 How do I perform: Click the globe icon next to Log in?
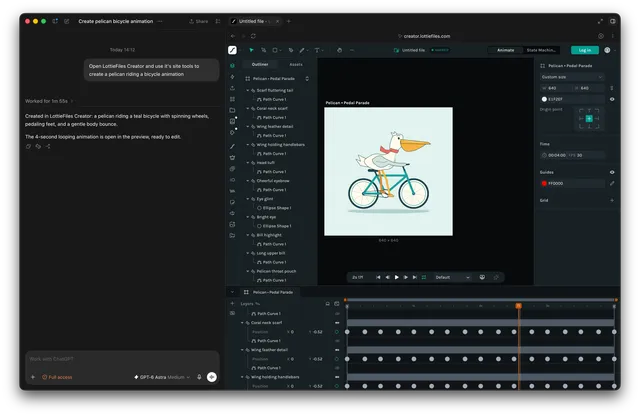607,50
